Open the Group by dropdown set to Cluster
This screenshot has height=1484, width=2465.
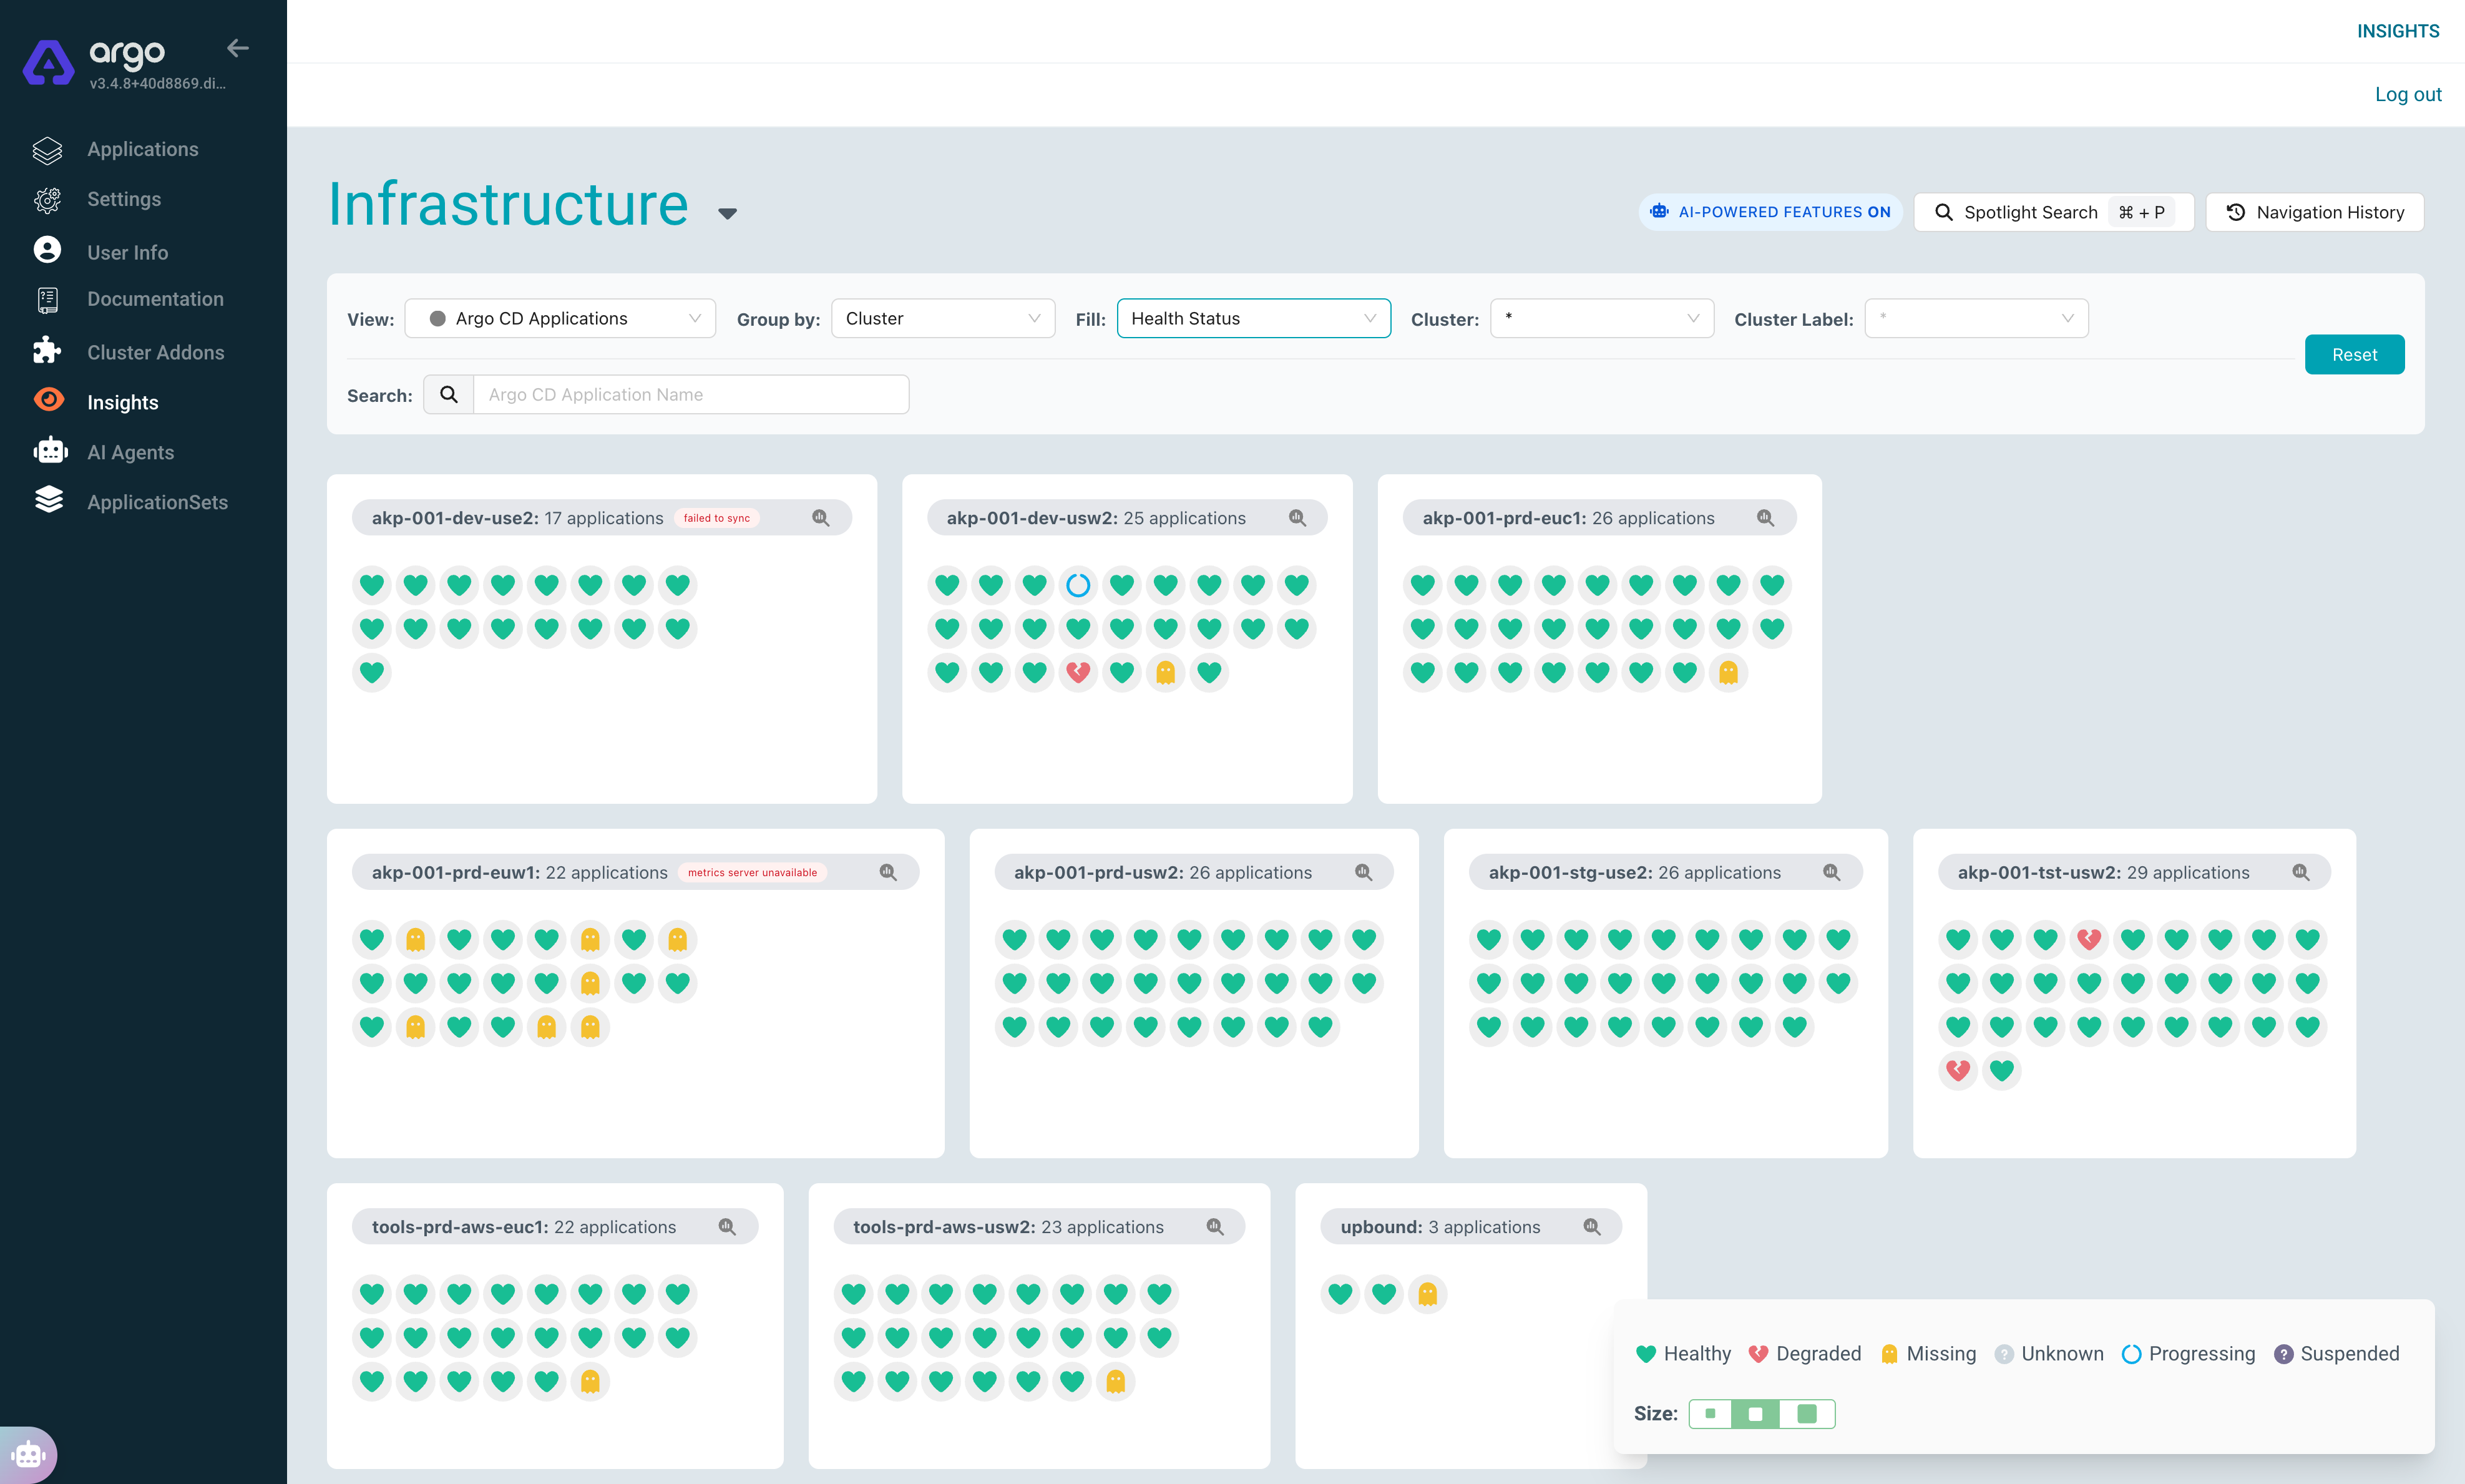[x=943, y=318]
